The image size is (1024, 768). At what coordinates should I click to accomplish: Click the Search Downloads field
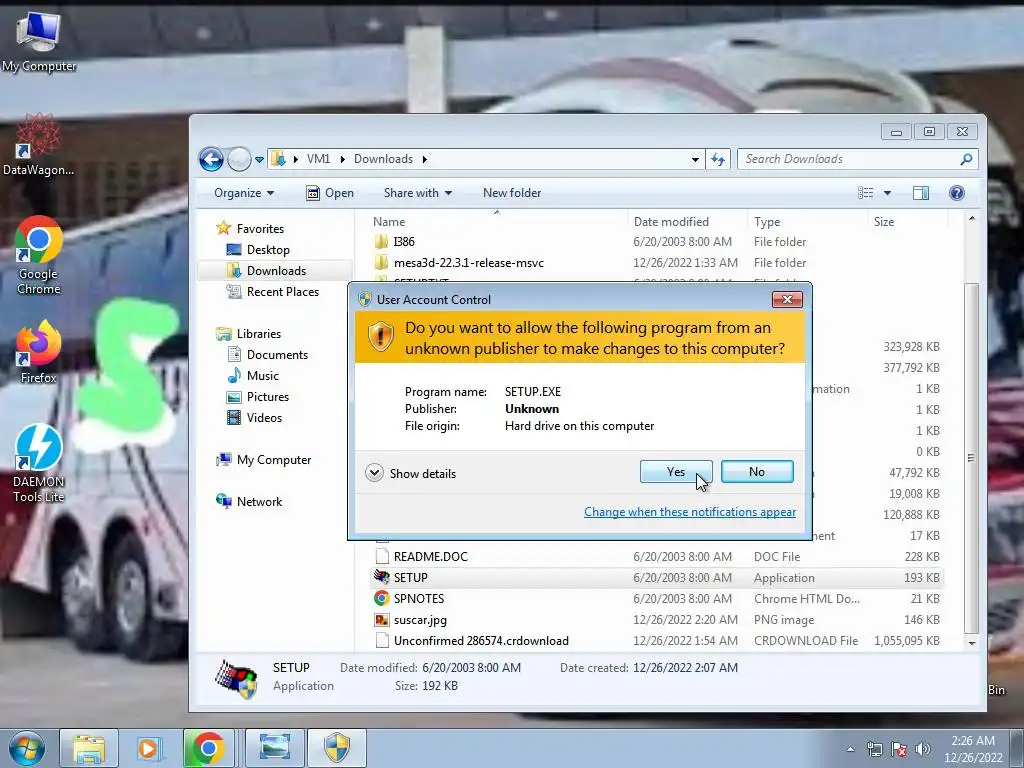pyautogui.click(x=857, y=159)
